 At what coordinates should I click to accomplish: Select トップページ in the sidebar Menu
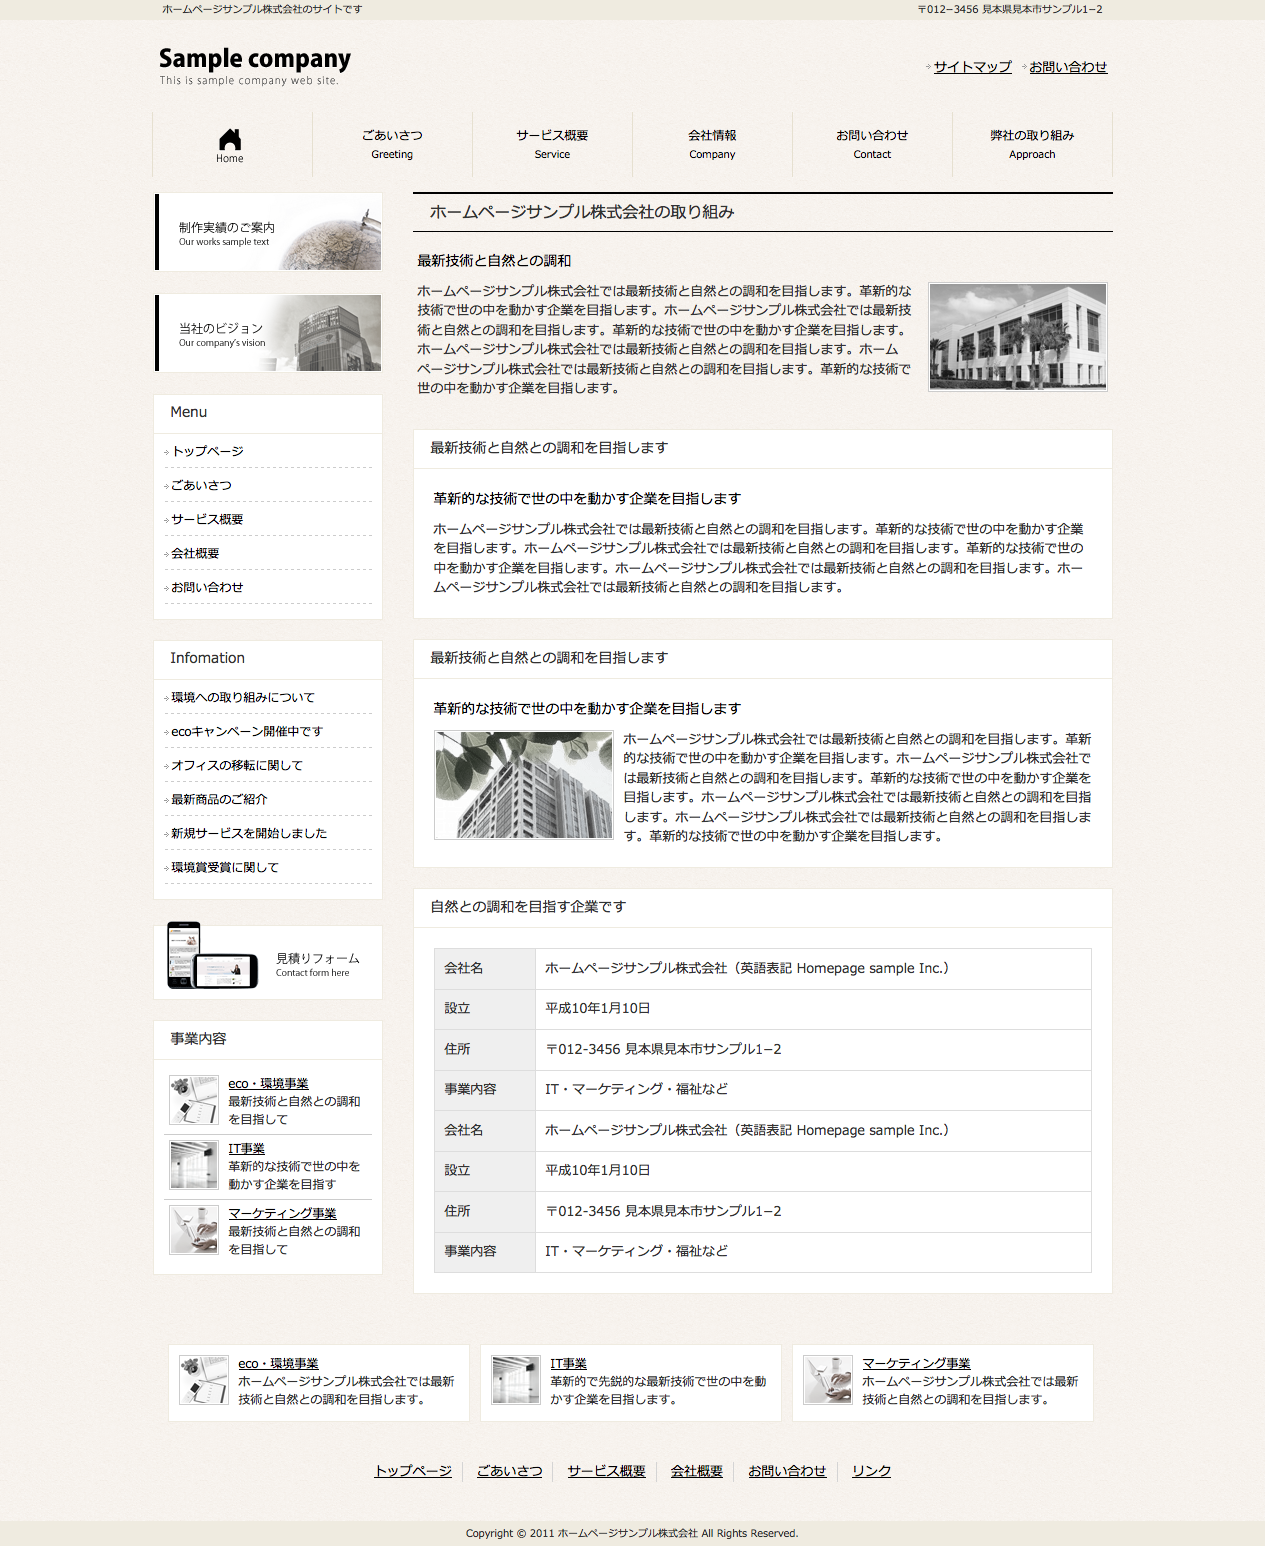208,451
